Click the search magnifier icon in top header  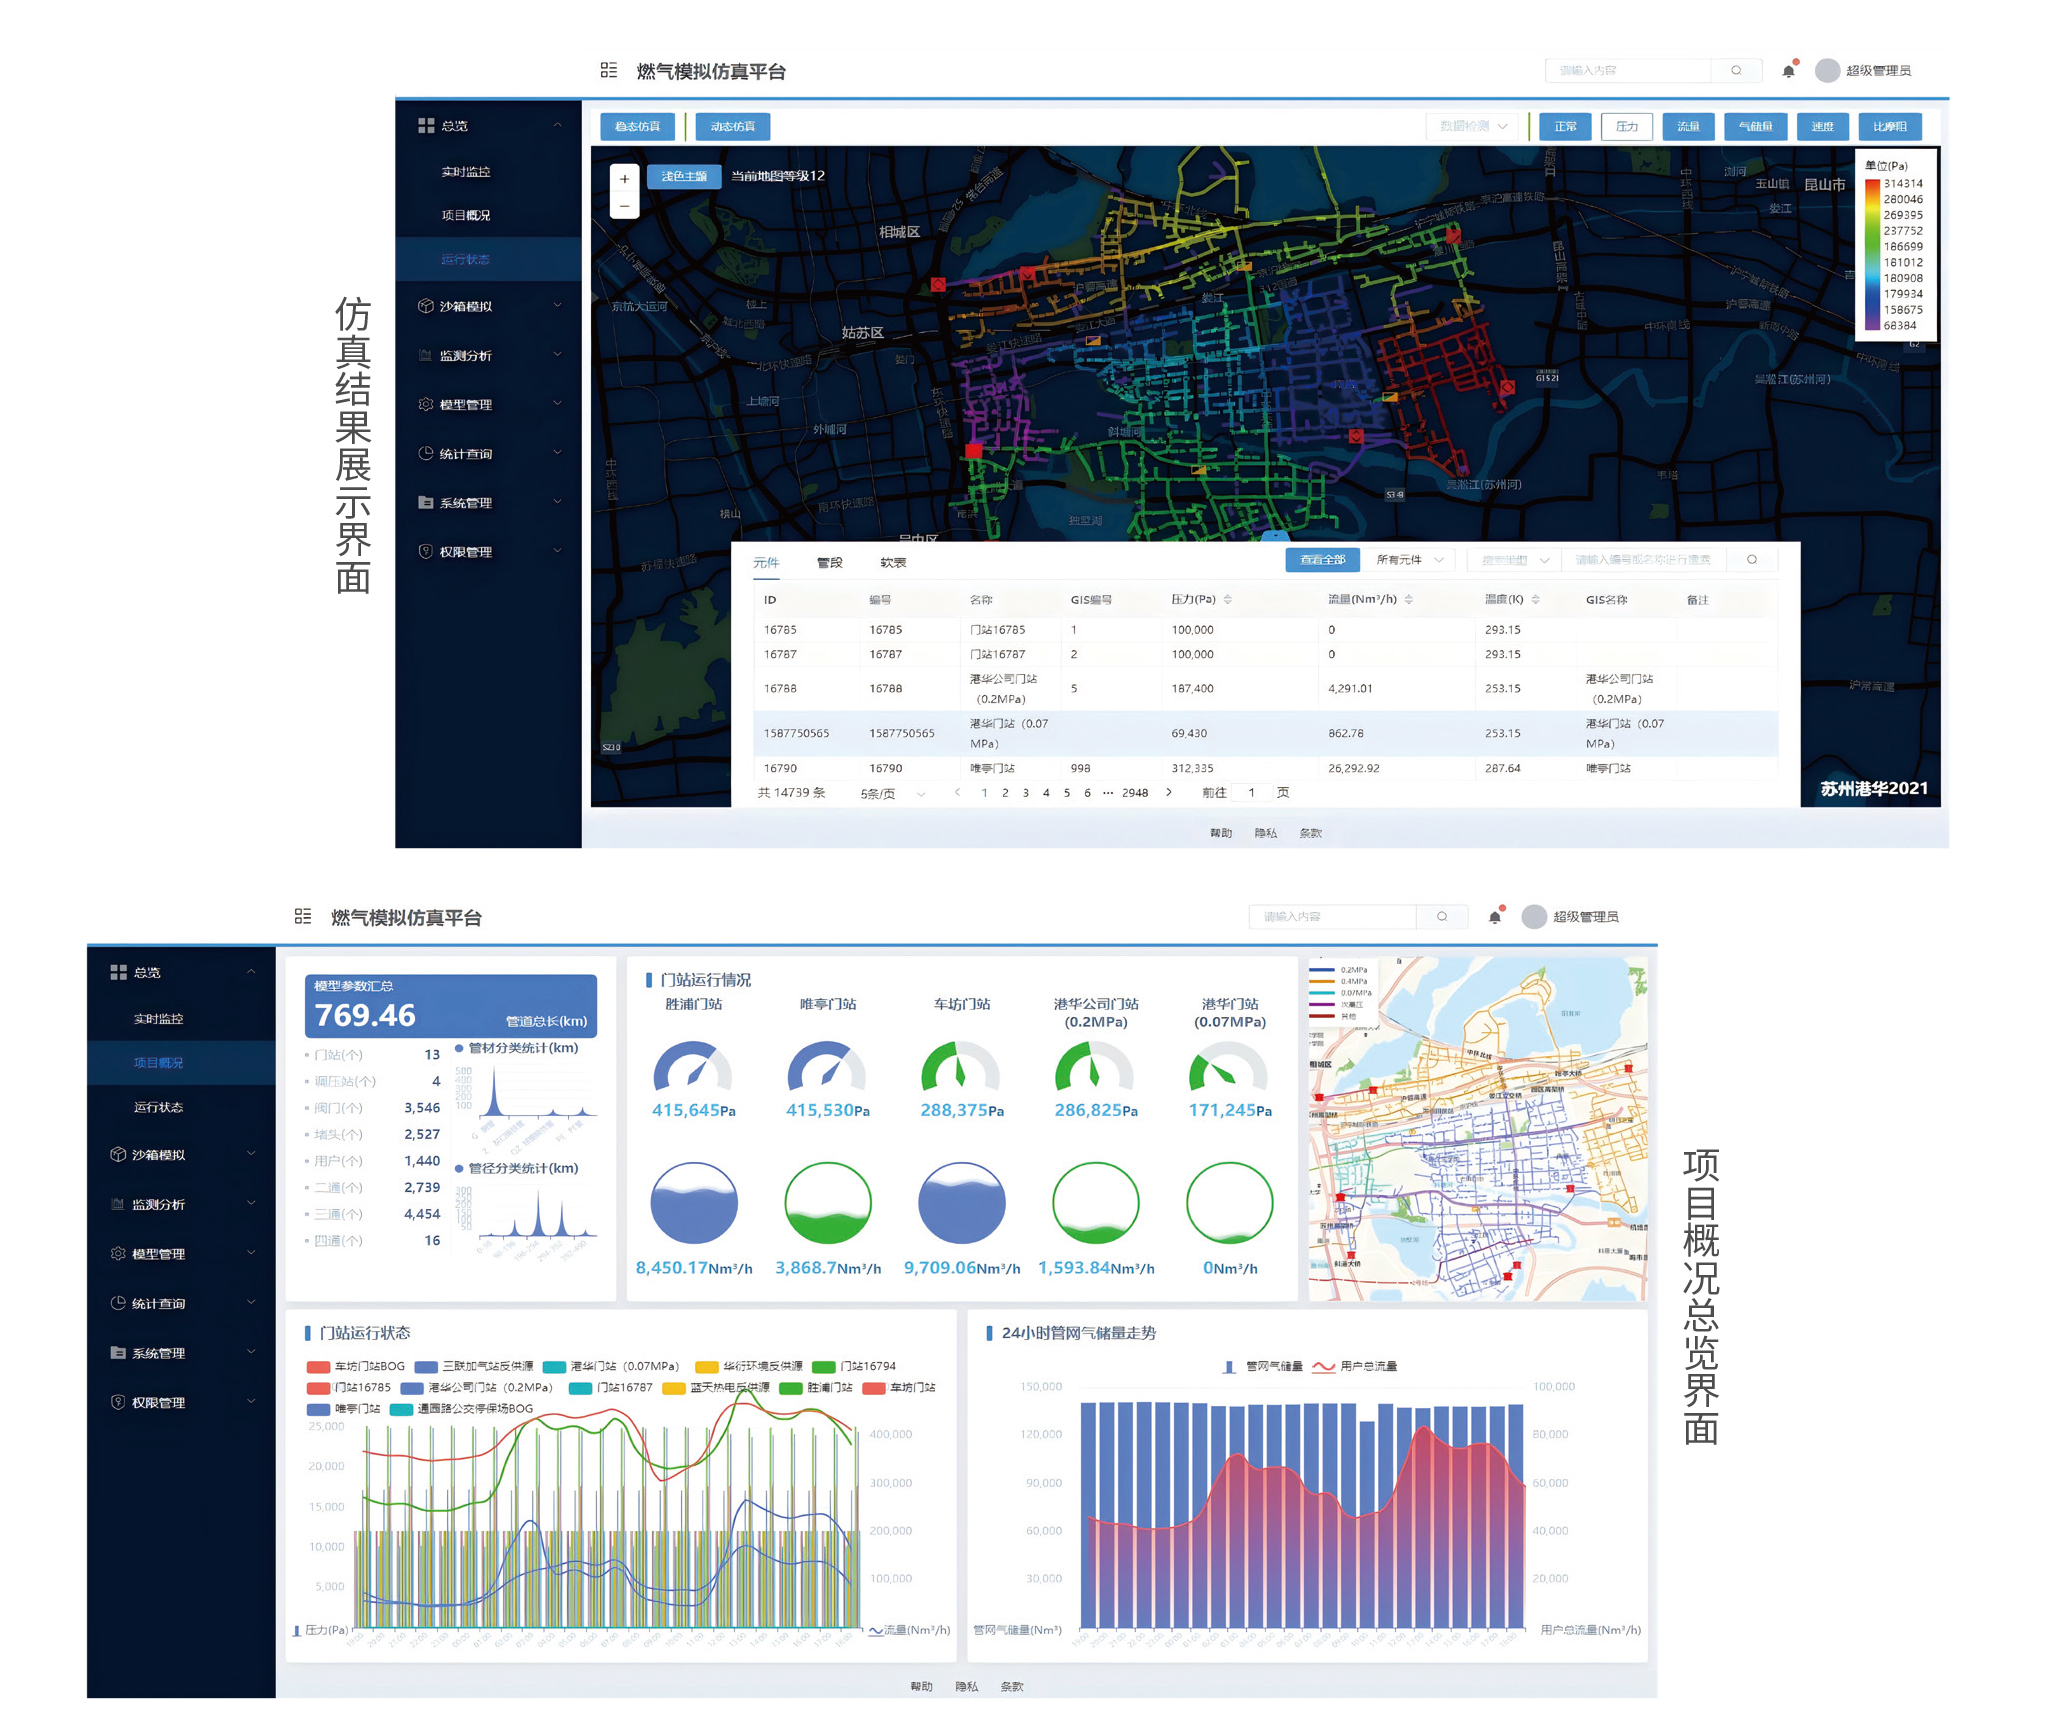[x=1736, y=70]
